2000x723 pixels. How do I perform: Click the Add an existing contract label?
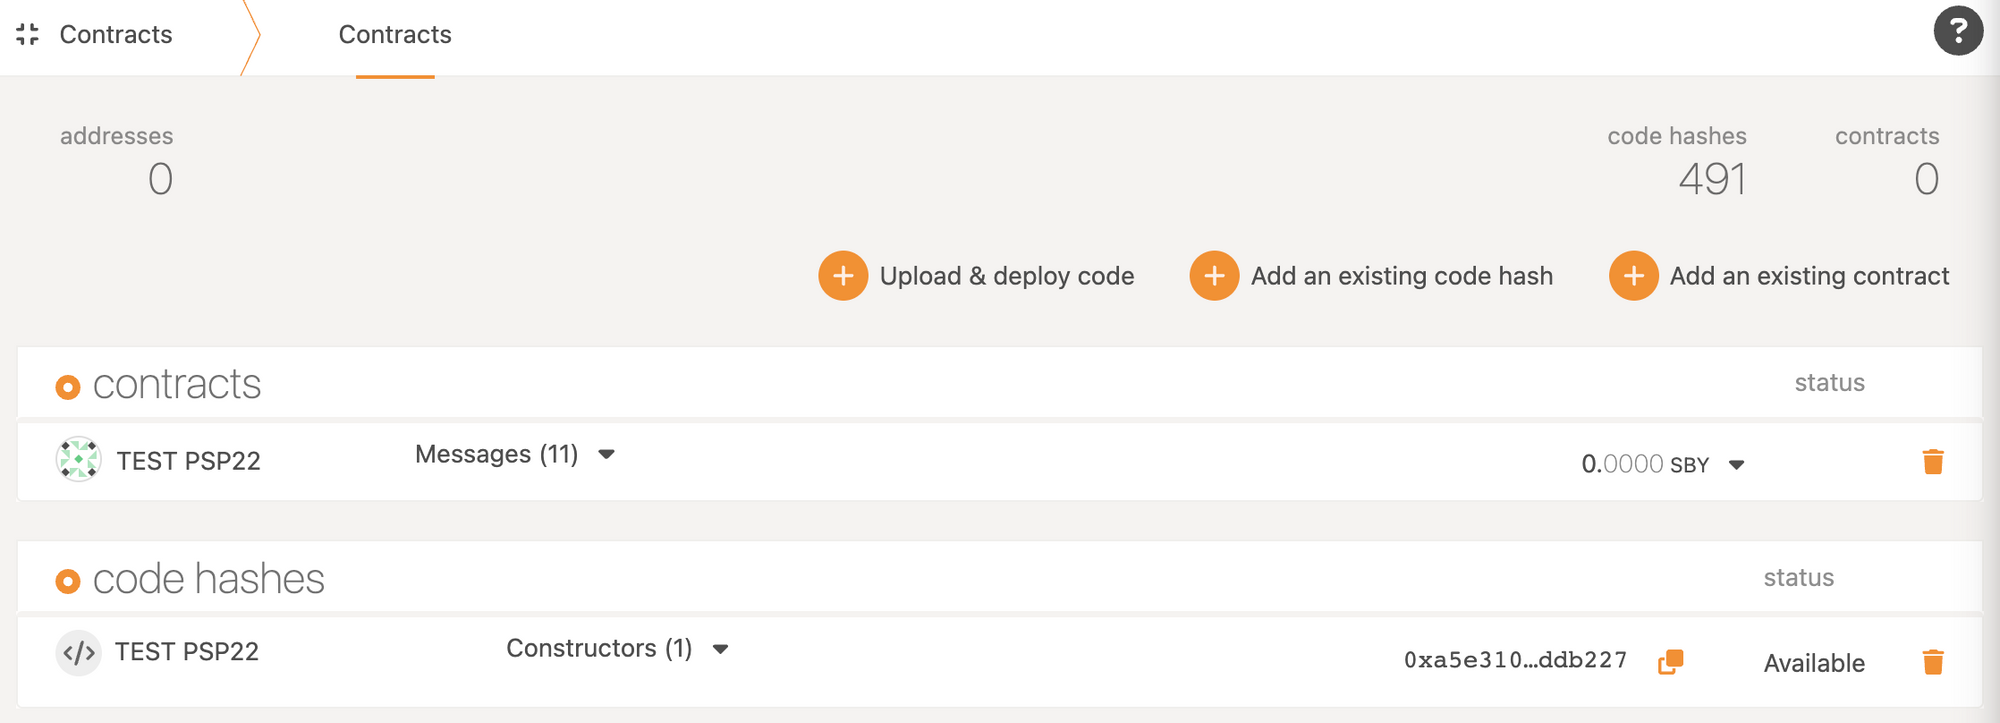pos(1809,276)
